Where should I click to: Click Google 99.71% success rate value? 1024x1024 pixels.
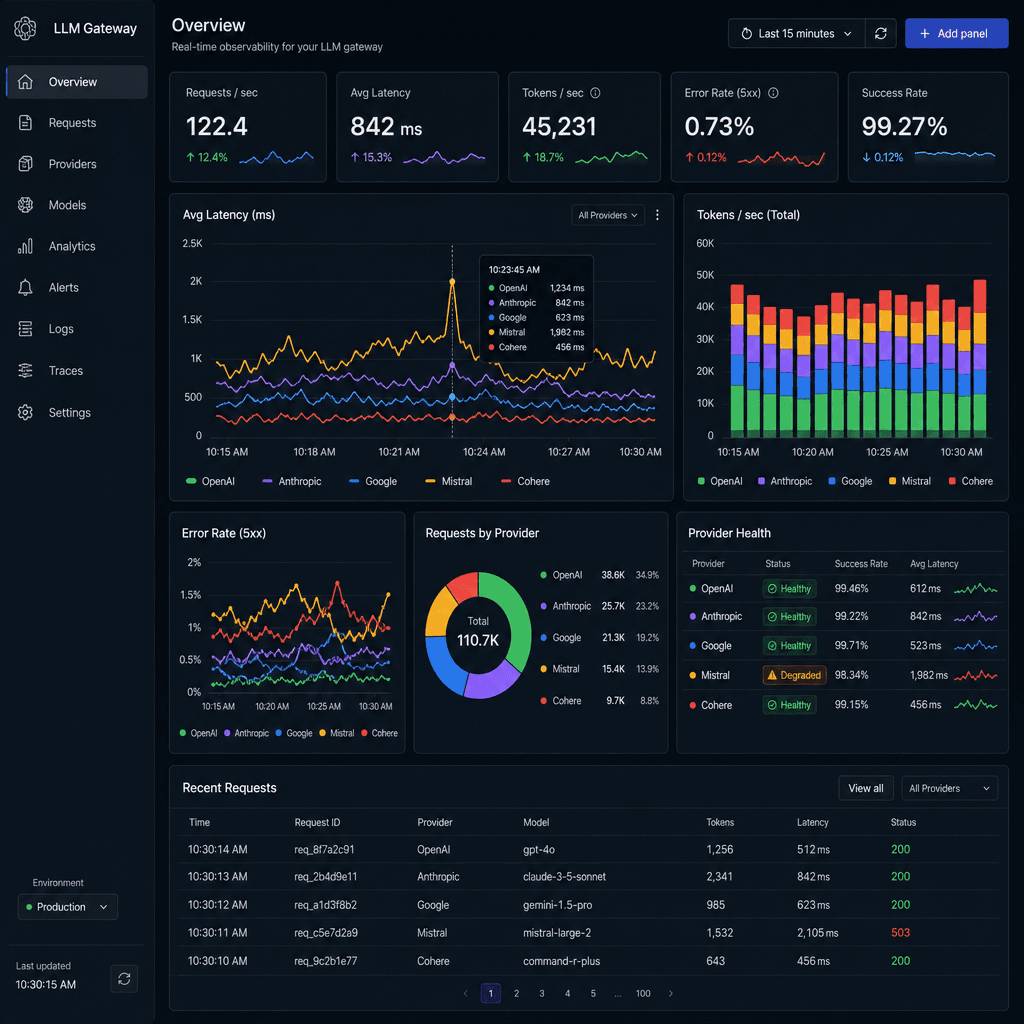tap(851, 646)
